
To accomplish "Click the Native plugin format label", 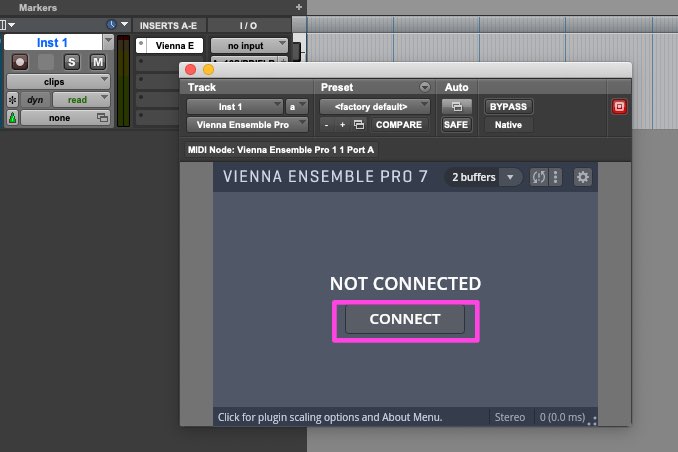I will 508,125.
